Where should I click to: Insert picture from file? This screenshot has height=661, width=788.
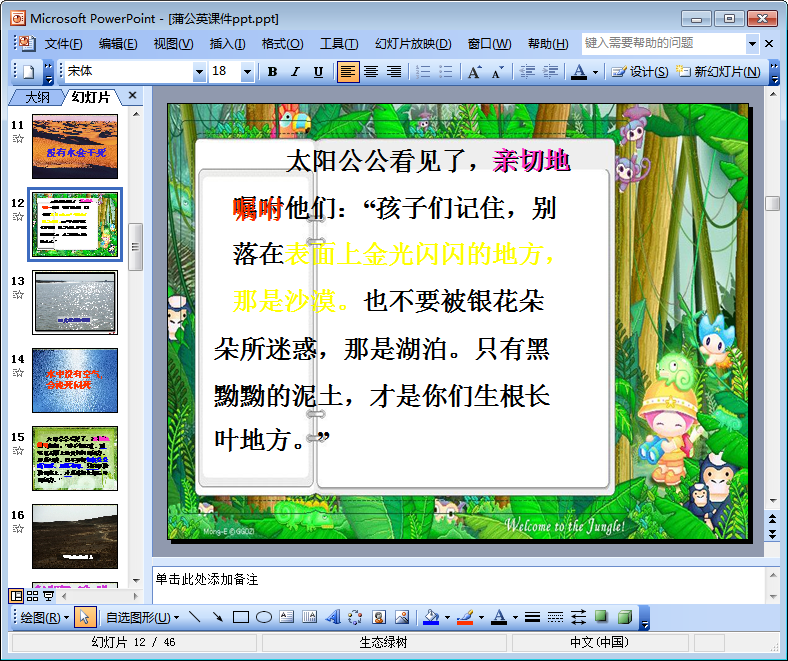(x=402, y=617)
